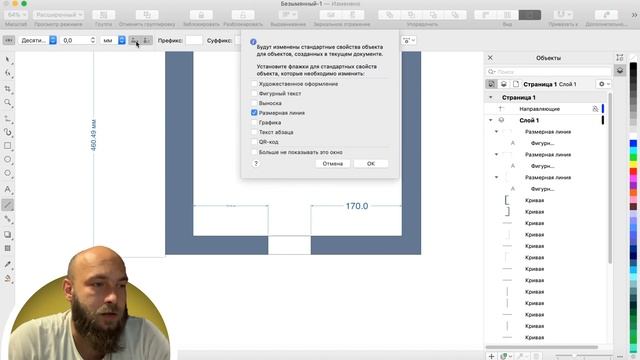The width and height of the screenshot is (640, 360).
Task: Select the Polygon tool
Action: point(8,173)
